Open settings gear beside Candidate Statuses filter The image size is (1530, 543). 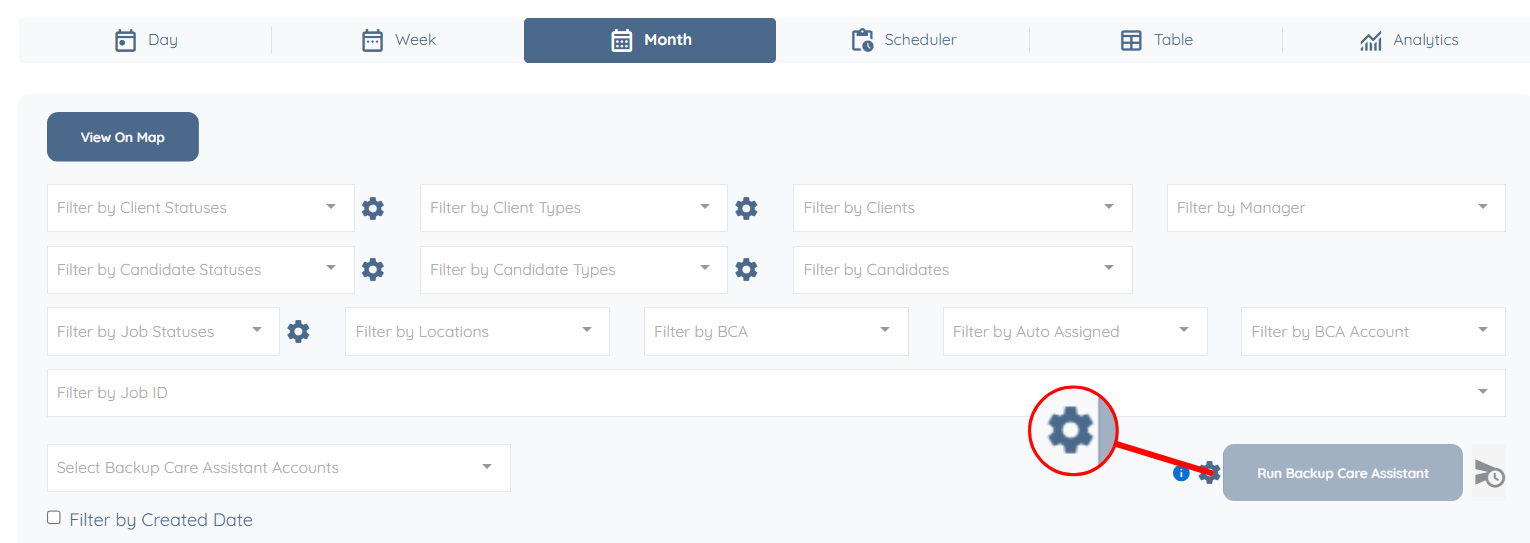point(373,270)
